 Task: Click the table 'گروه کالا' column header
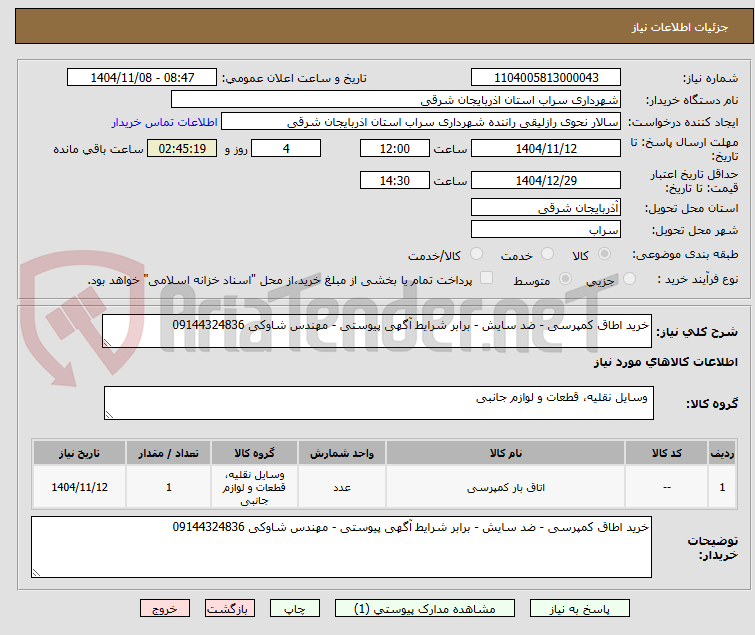[x=254, y=453]
